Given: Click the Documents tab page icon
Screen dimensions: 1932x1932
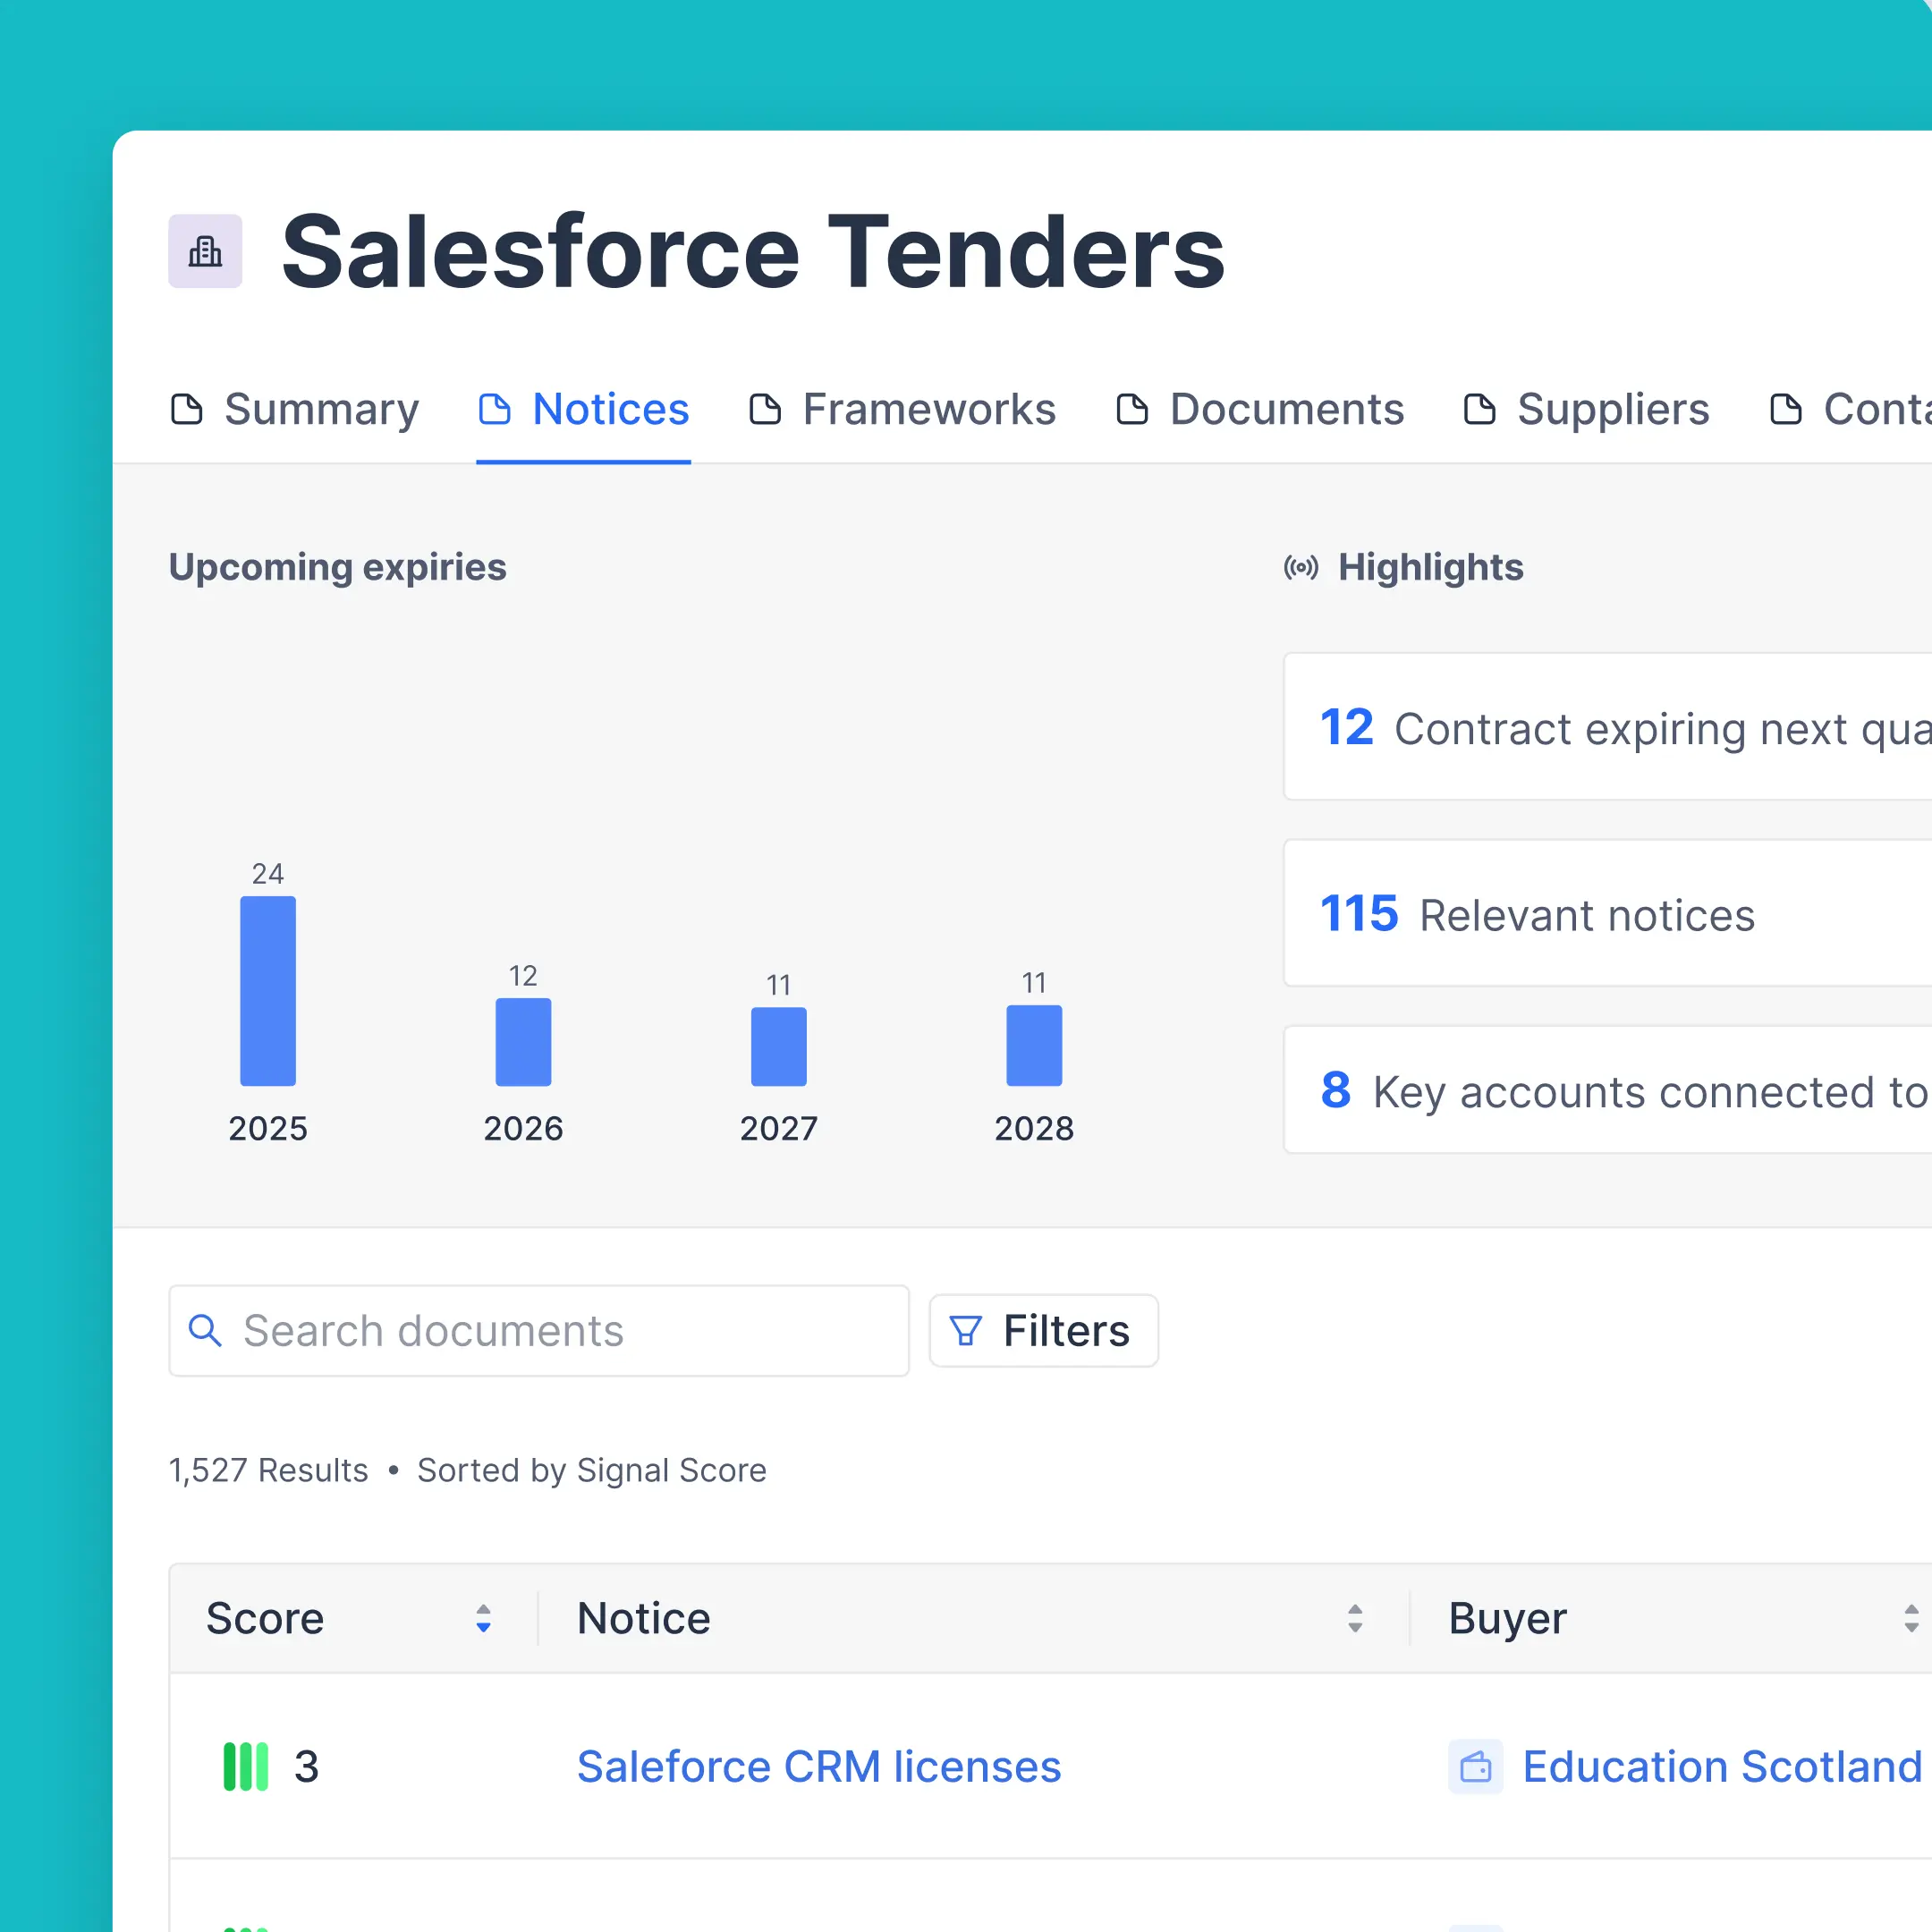Looking at the screenshot, I should click(x=1132, y=409).
